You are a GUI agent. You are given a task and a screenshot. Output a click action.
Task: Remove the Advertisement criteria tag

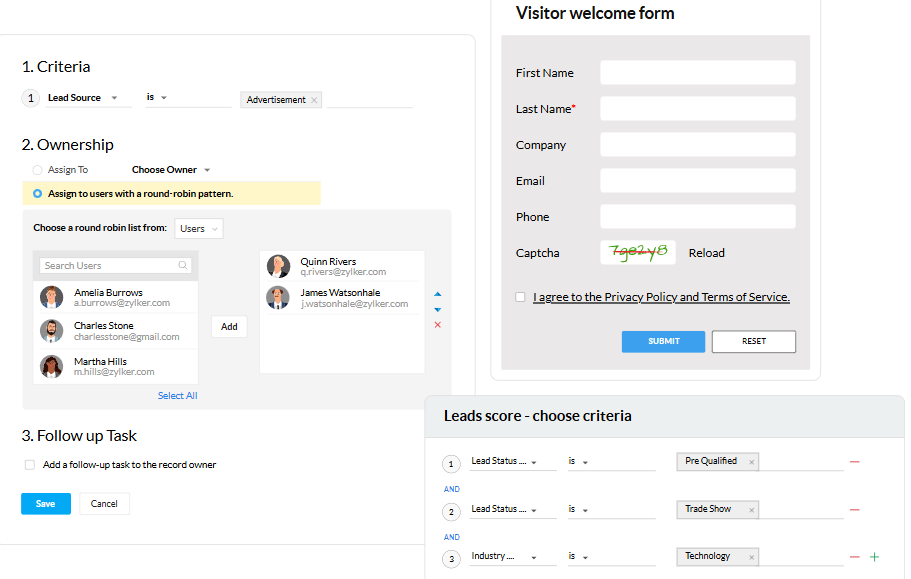pyautogui.click(x=314, y=100)
